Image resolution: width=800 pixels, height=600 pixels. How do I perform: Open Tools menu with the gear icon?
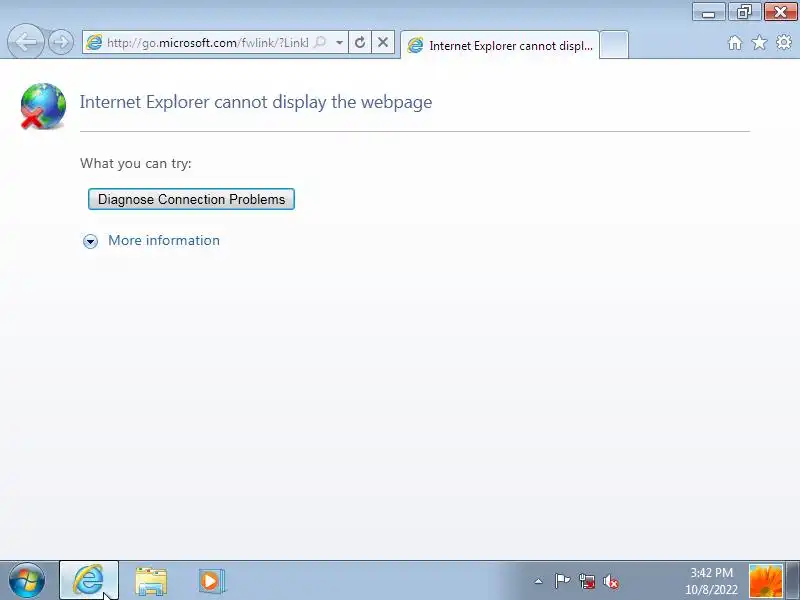784,42
